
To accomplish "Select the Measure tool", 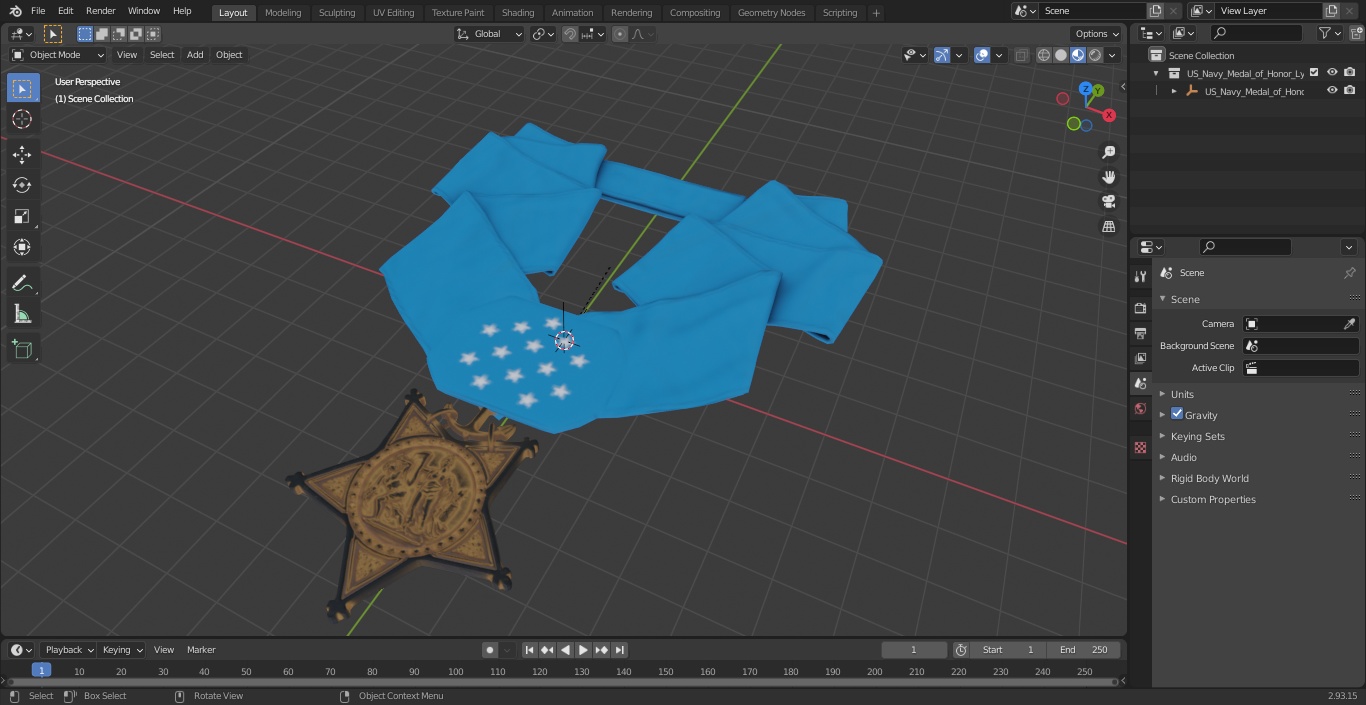I will point(22,315).
